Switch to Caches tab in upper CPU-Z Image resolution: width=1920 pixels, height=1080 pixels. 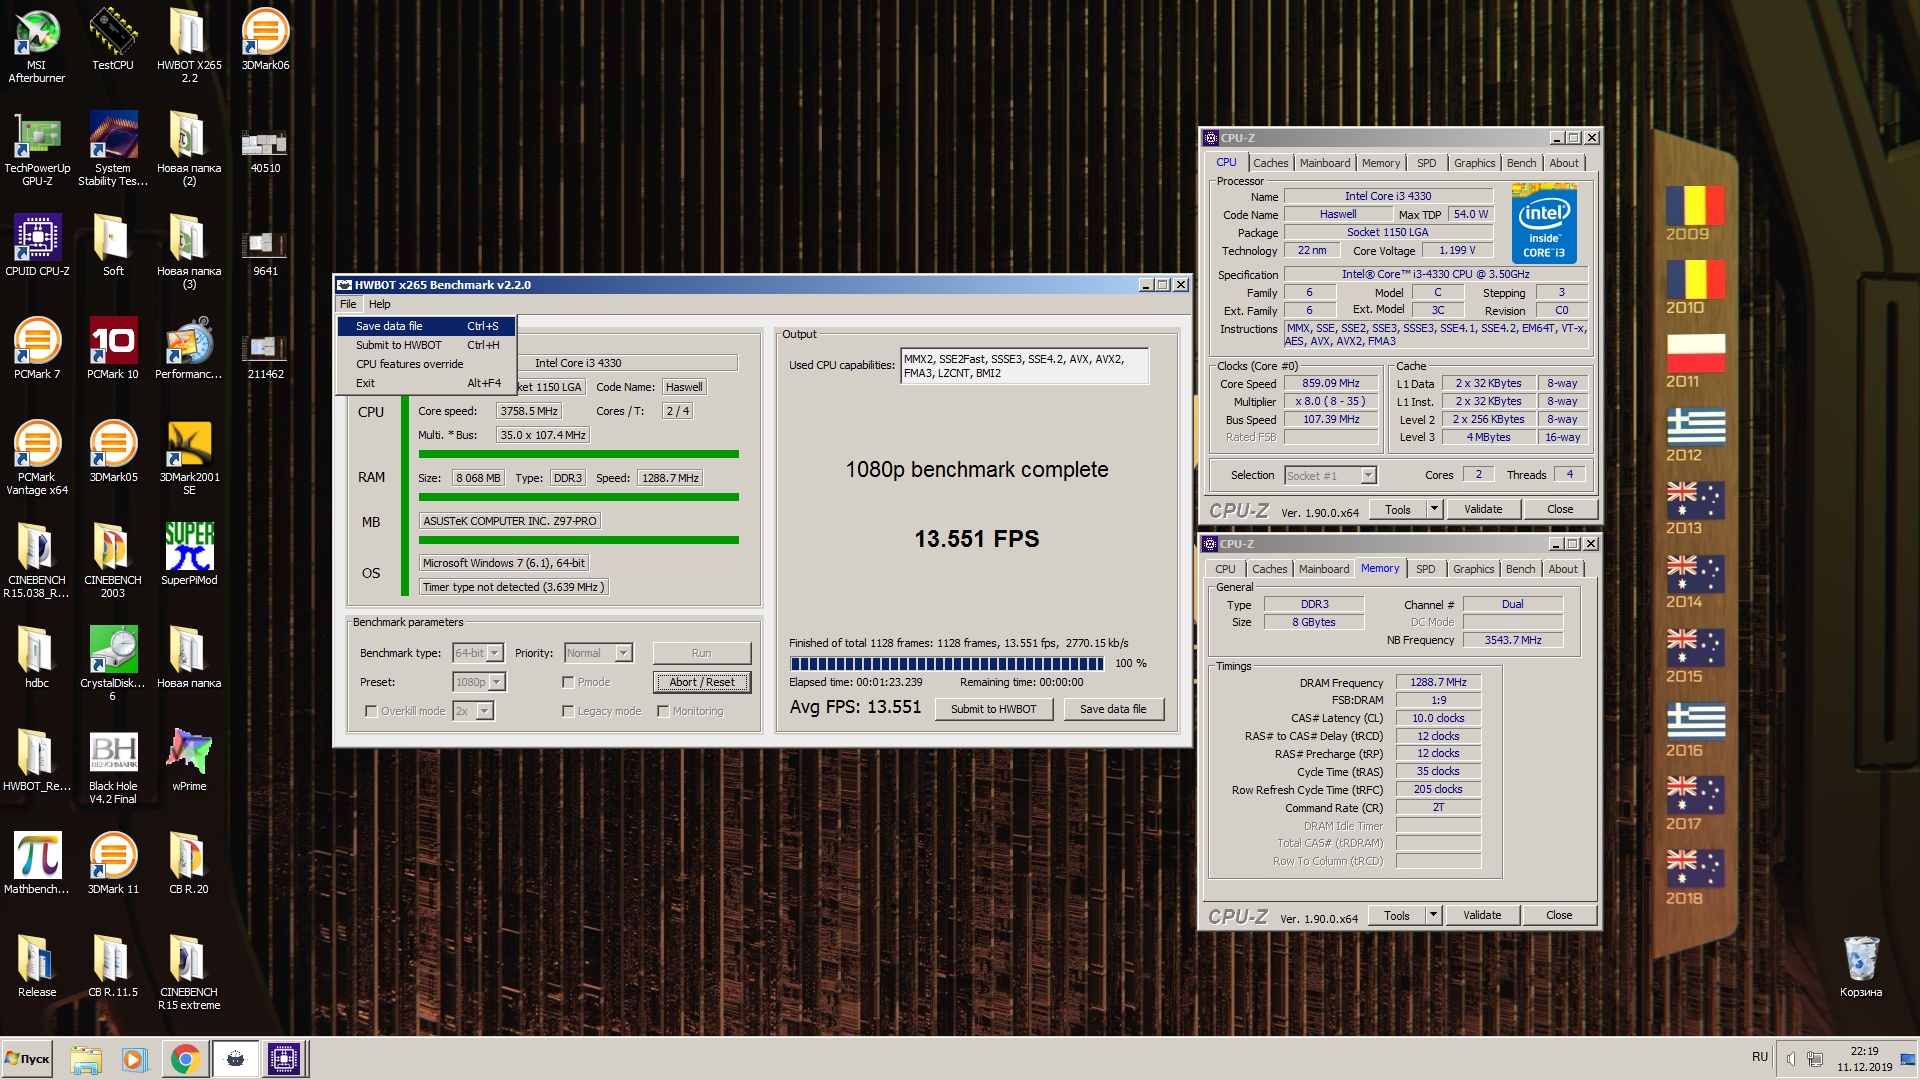(x=1270, y=163)
